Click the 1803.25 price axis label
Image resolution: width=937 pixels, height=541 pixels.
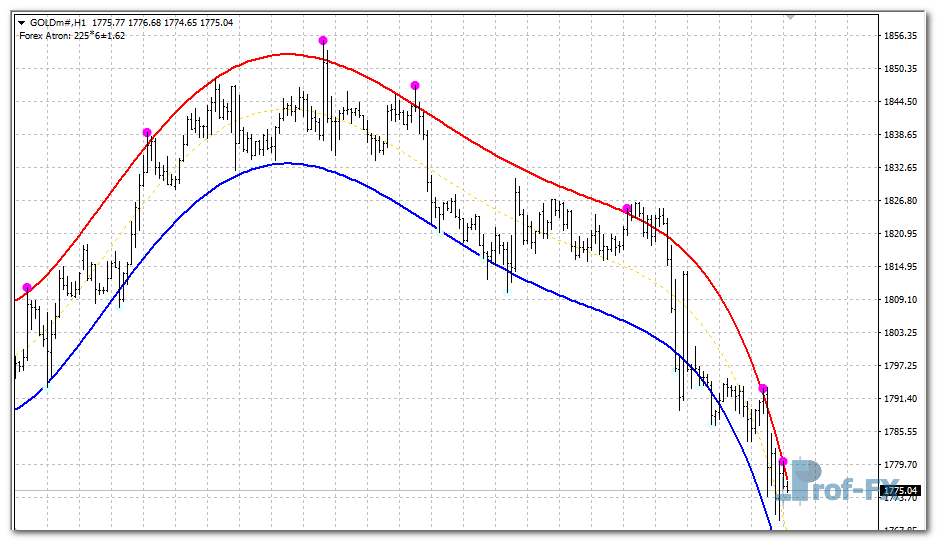tap(901, 333)
